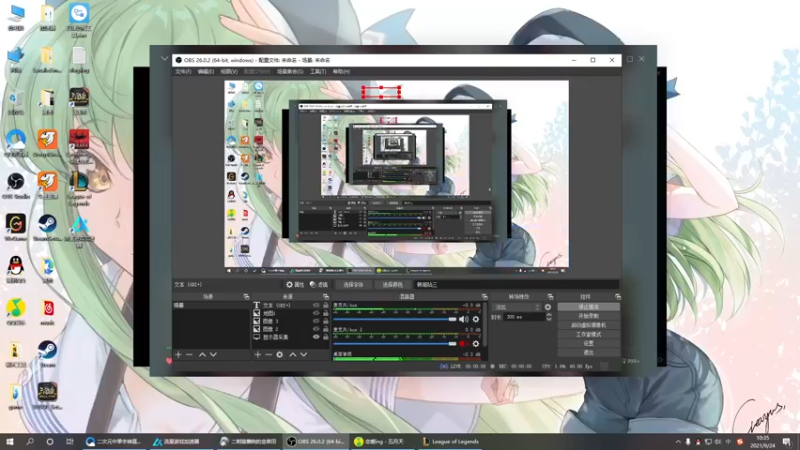Select the 显示器采集 source row

click(x=291, y=337)
